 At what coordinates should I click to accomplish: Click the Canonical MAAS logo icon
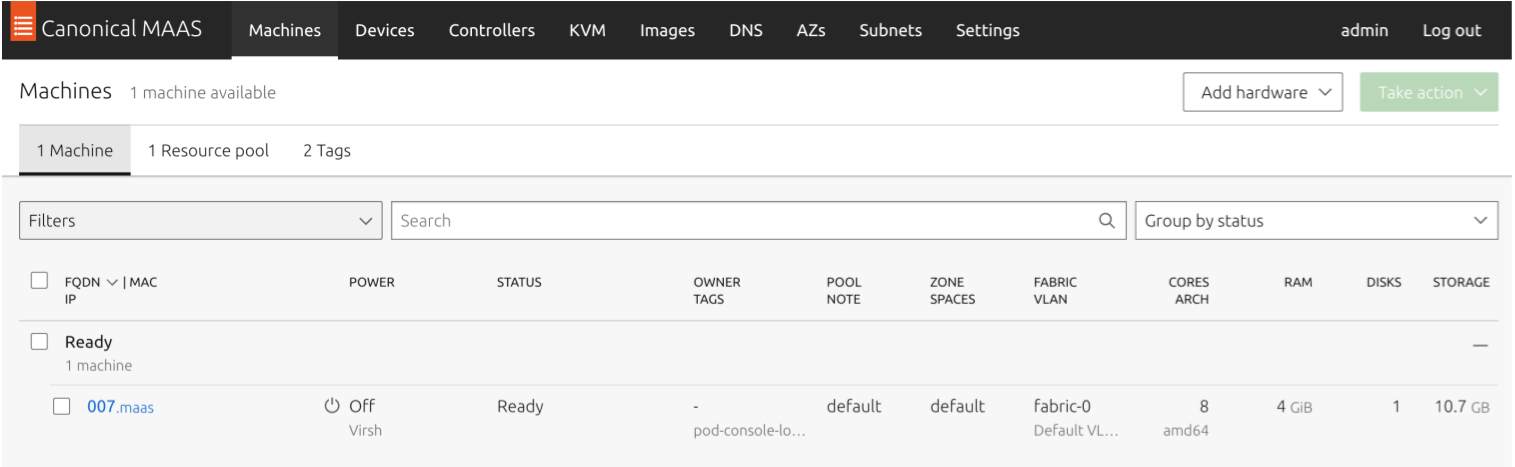click(x=23, y=28)
